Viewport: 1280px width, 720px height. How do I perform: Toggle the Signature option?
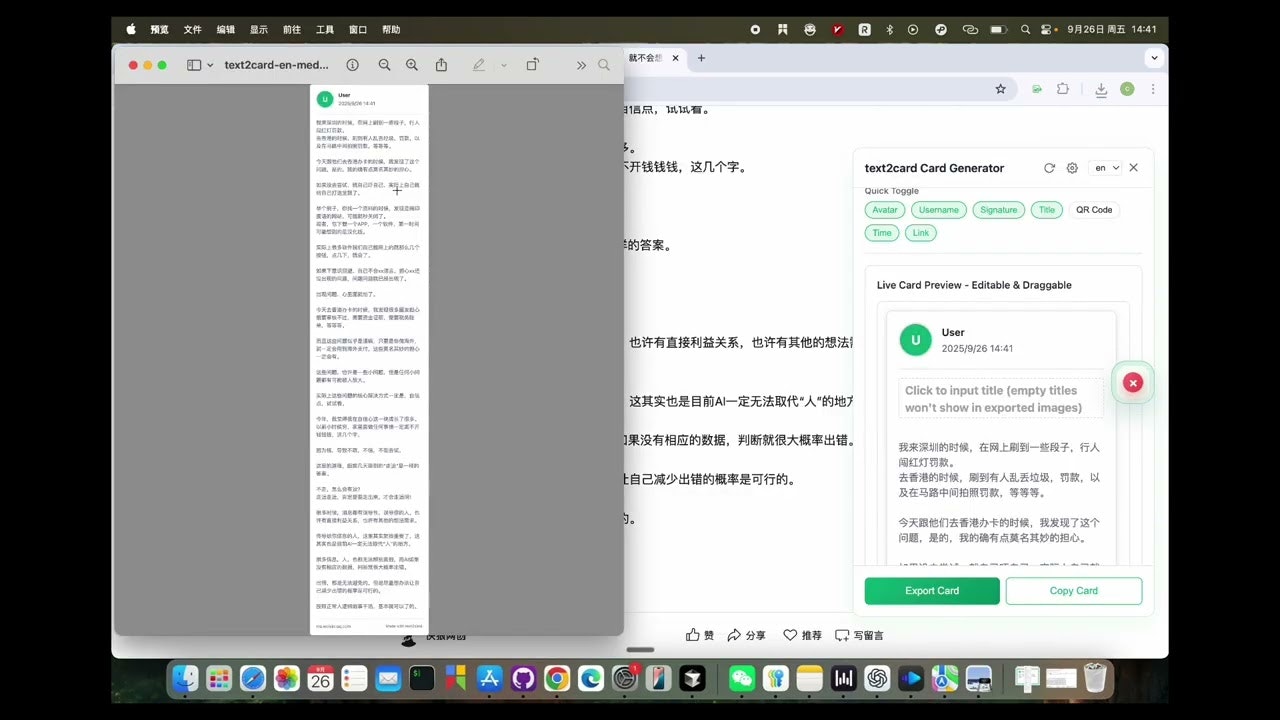point(998,210)
